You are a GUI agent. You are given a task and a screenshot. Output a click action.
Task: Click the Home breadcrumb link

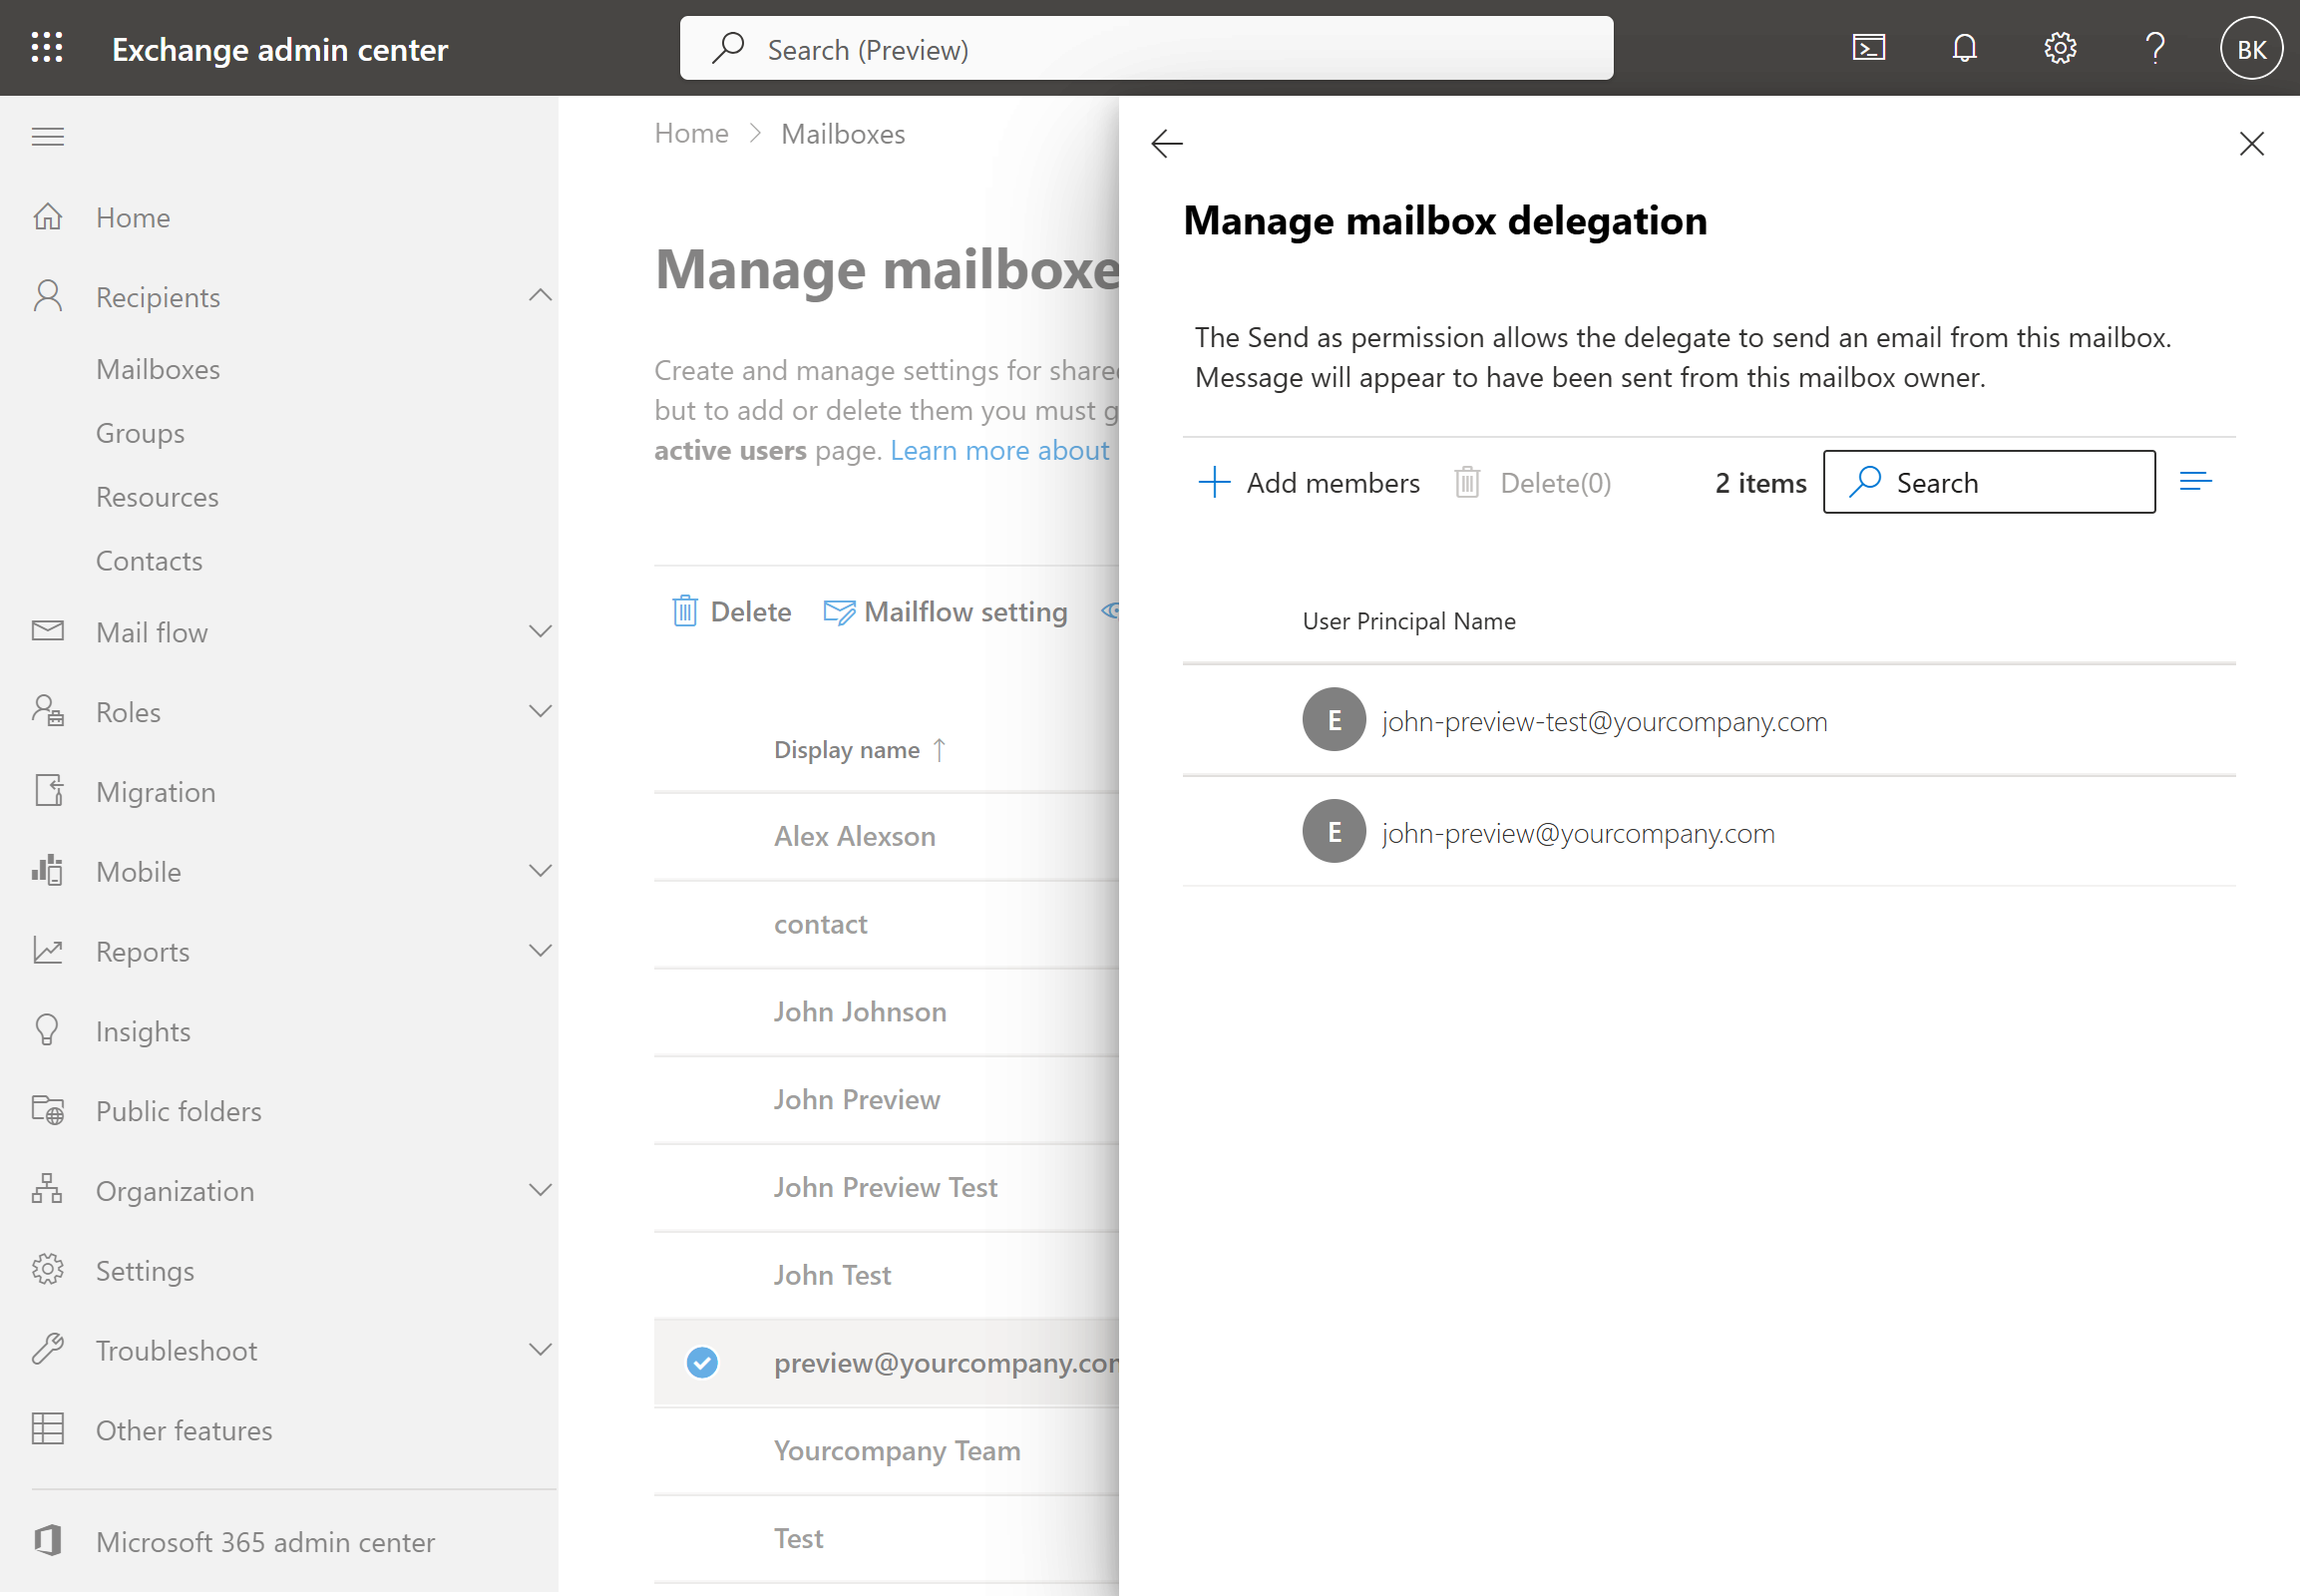691,133
